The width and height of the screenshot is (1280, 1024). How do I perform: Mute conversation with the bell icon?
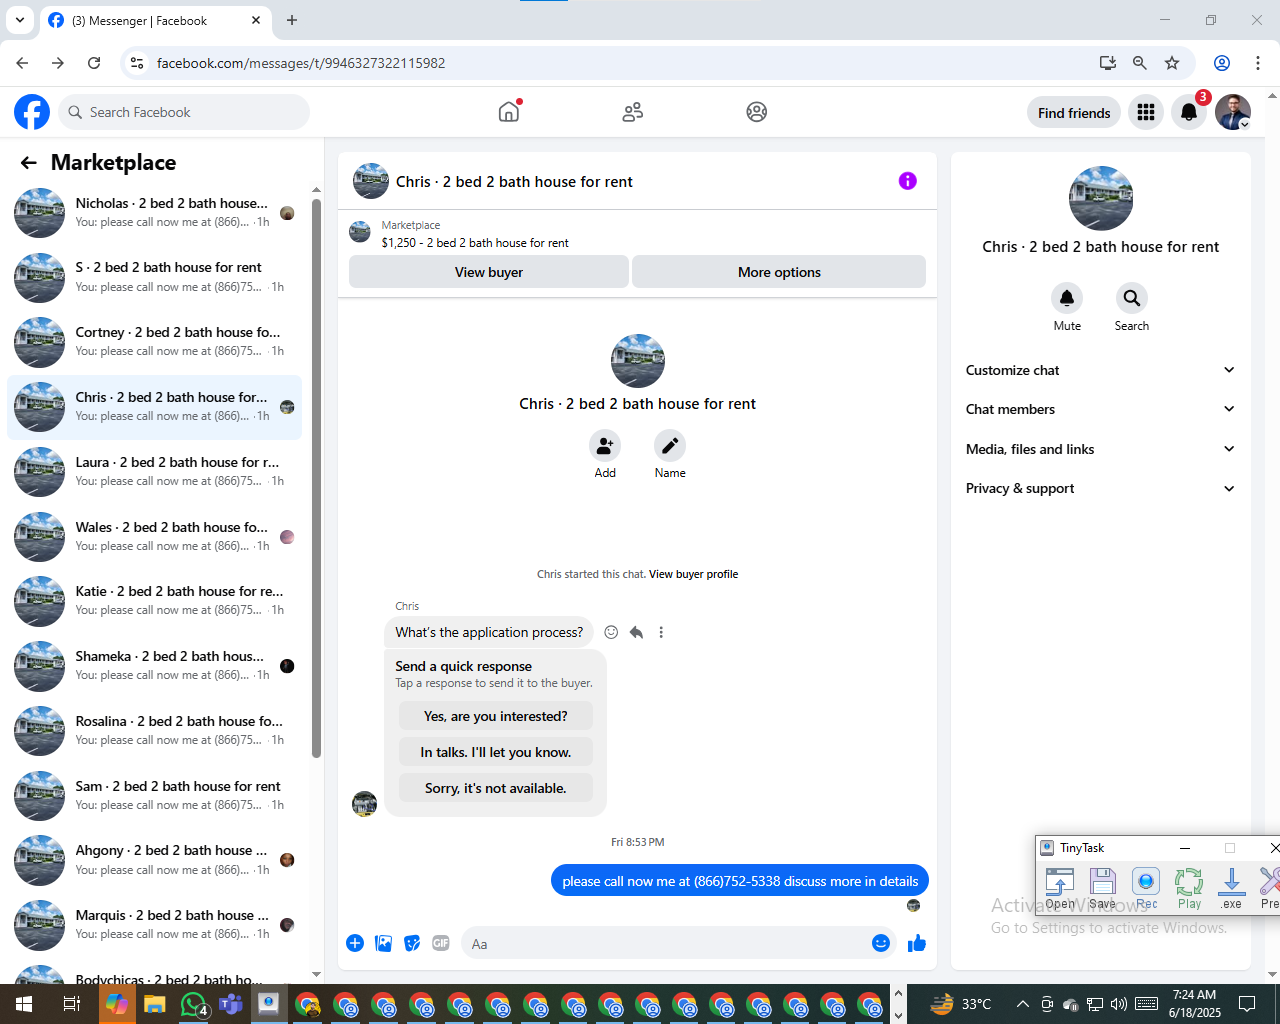pyautogui.click(x=1067, y=298)
